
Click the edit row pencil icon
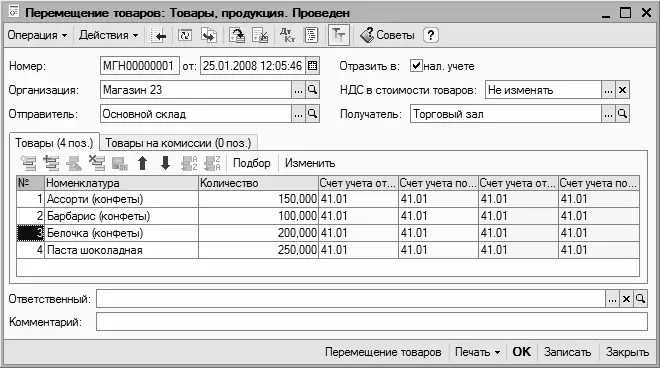pos(74,163)
